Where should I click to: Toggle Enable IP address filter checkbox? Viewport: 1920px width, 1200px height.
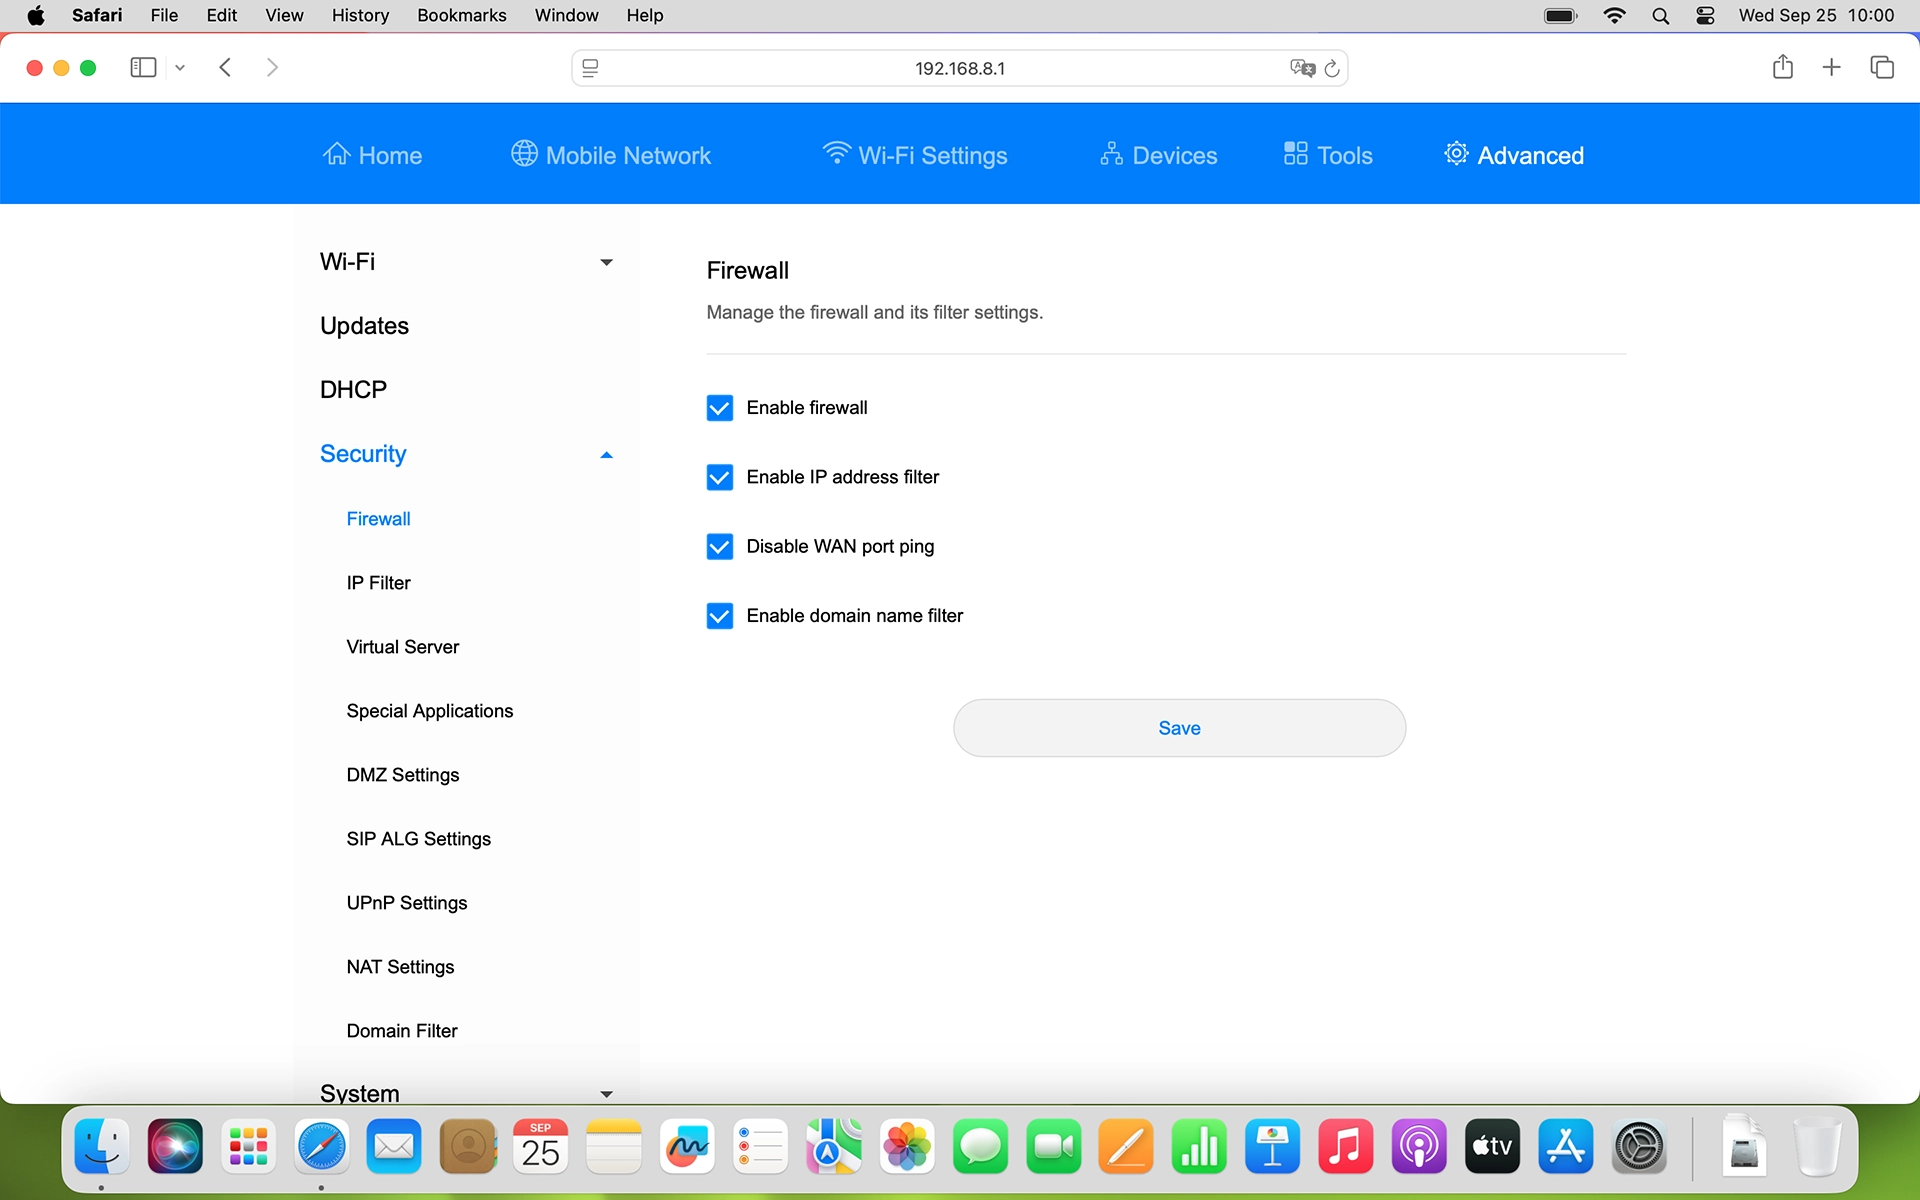[720, 477]
